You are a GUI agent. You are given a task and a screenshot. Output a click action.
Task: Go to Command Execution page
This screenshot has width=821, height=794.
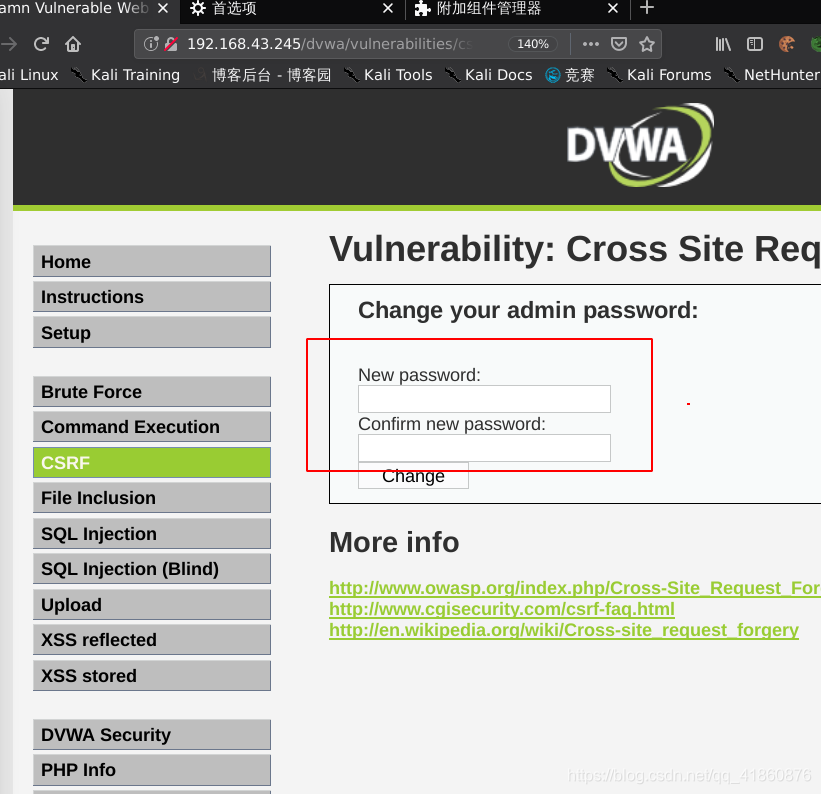[x=152, y=427]
